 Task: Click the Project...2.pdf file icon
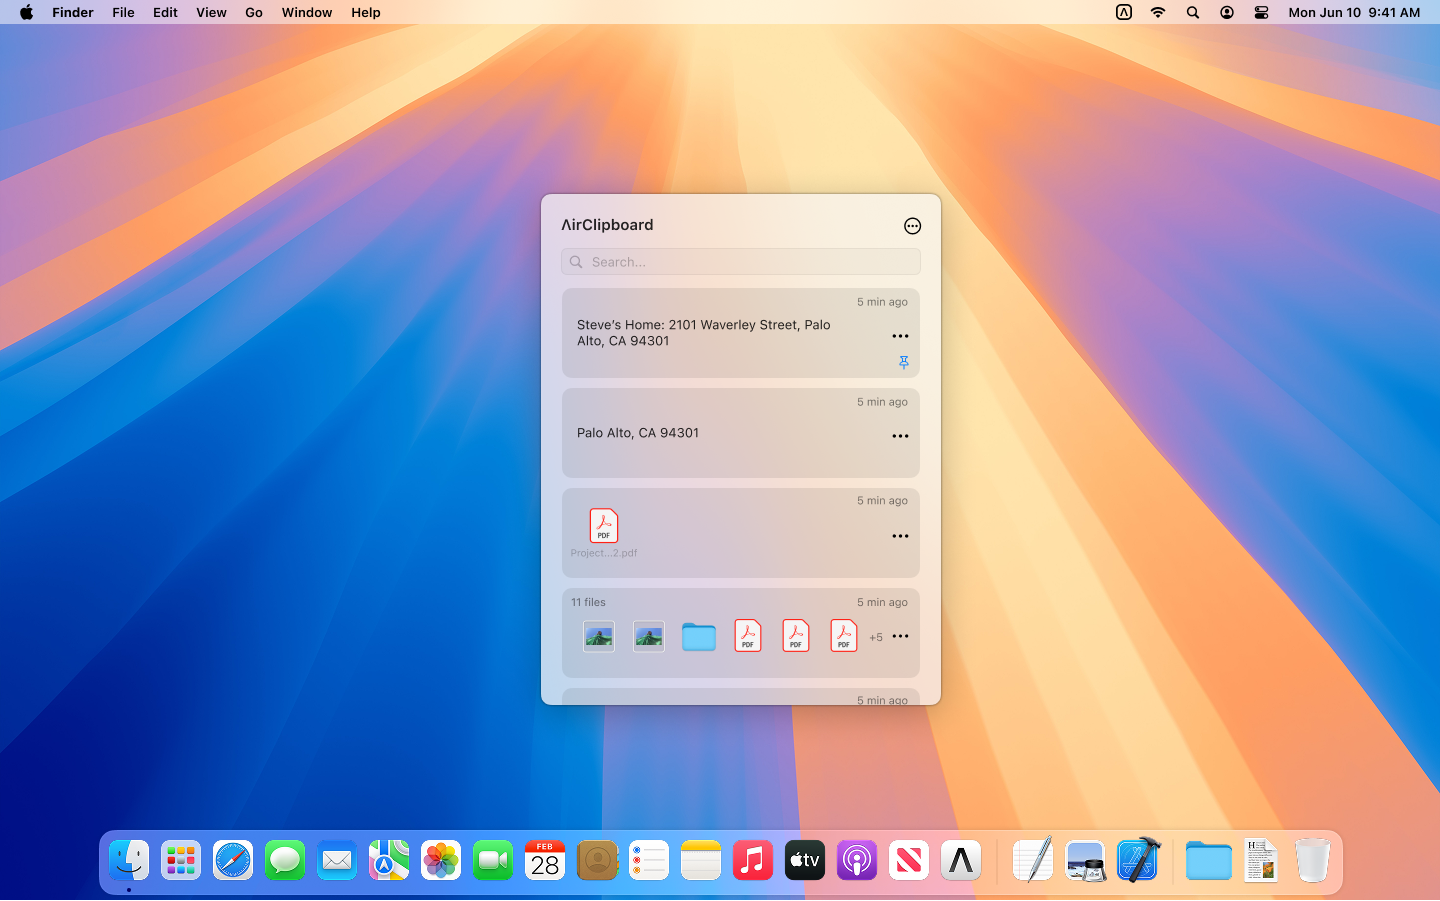point(604,525)
